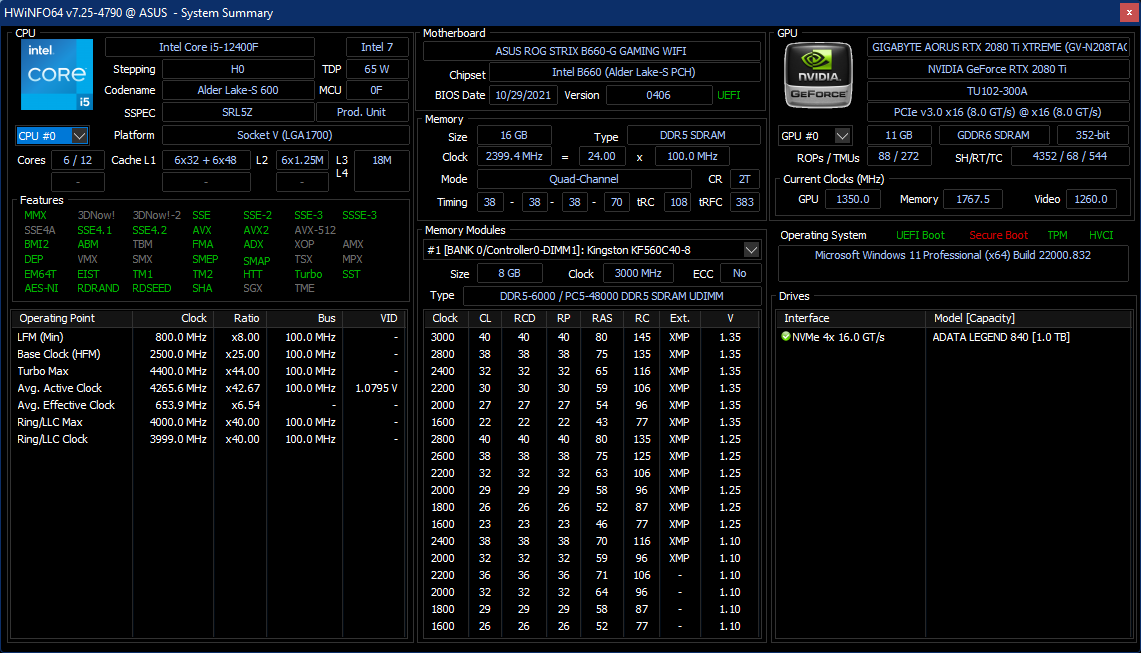Select the "ADATA LEGEND 840 [1.0 TB]" drive entry

(1001, 337)
